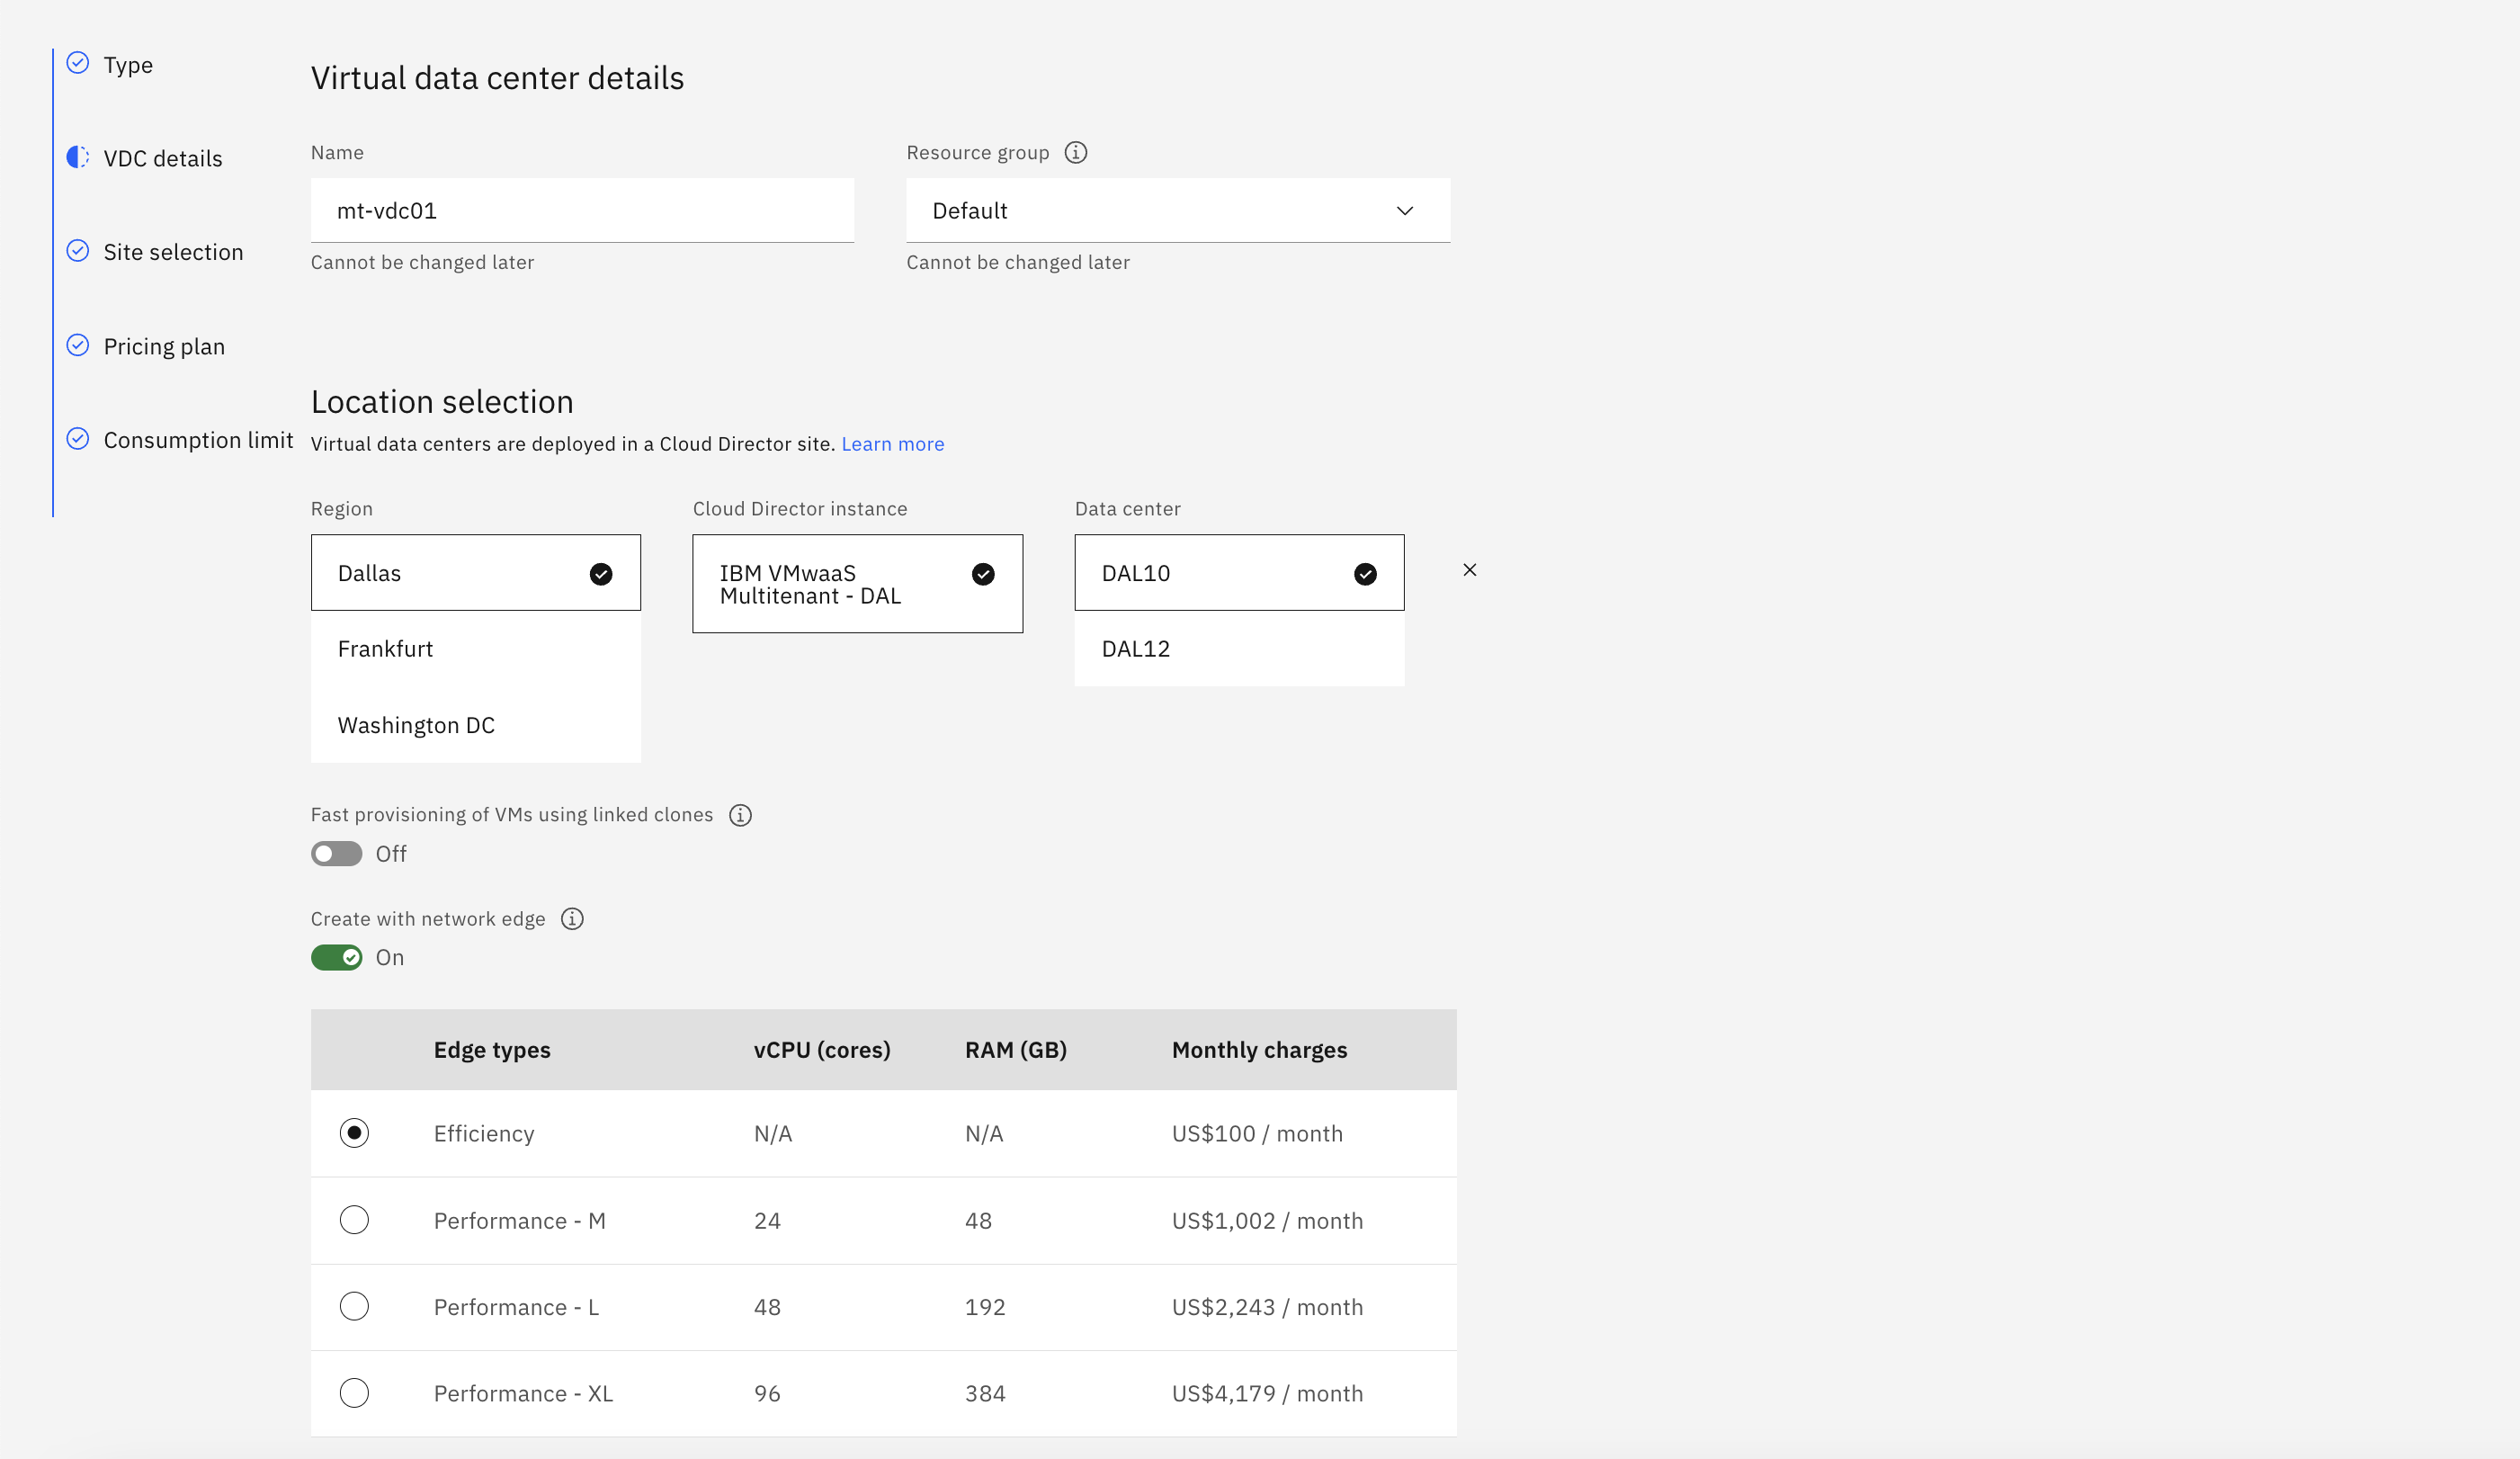Open the Learn more link
Viewport: 2520px width, 1459px height.
coord(892,444)
